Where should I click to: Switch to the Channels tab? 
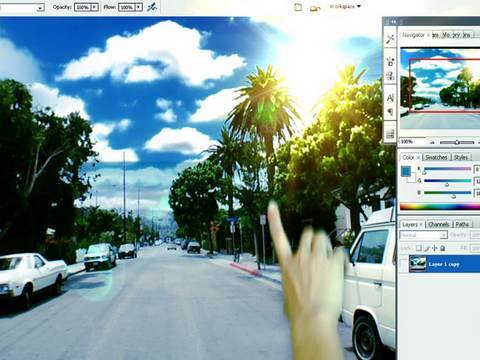[439, 224]
